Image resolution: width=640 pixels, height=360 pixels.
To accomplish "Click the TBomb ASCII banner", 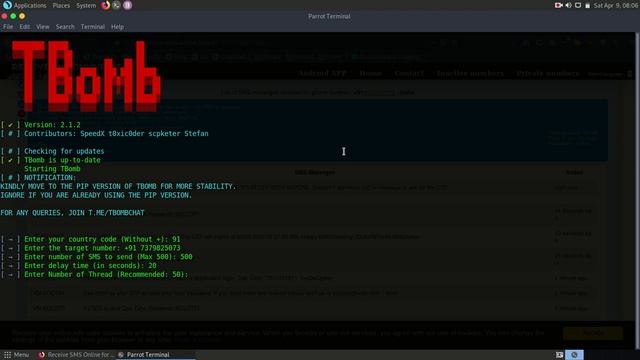I will coord(86,76).
